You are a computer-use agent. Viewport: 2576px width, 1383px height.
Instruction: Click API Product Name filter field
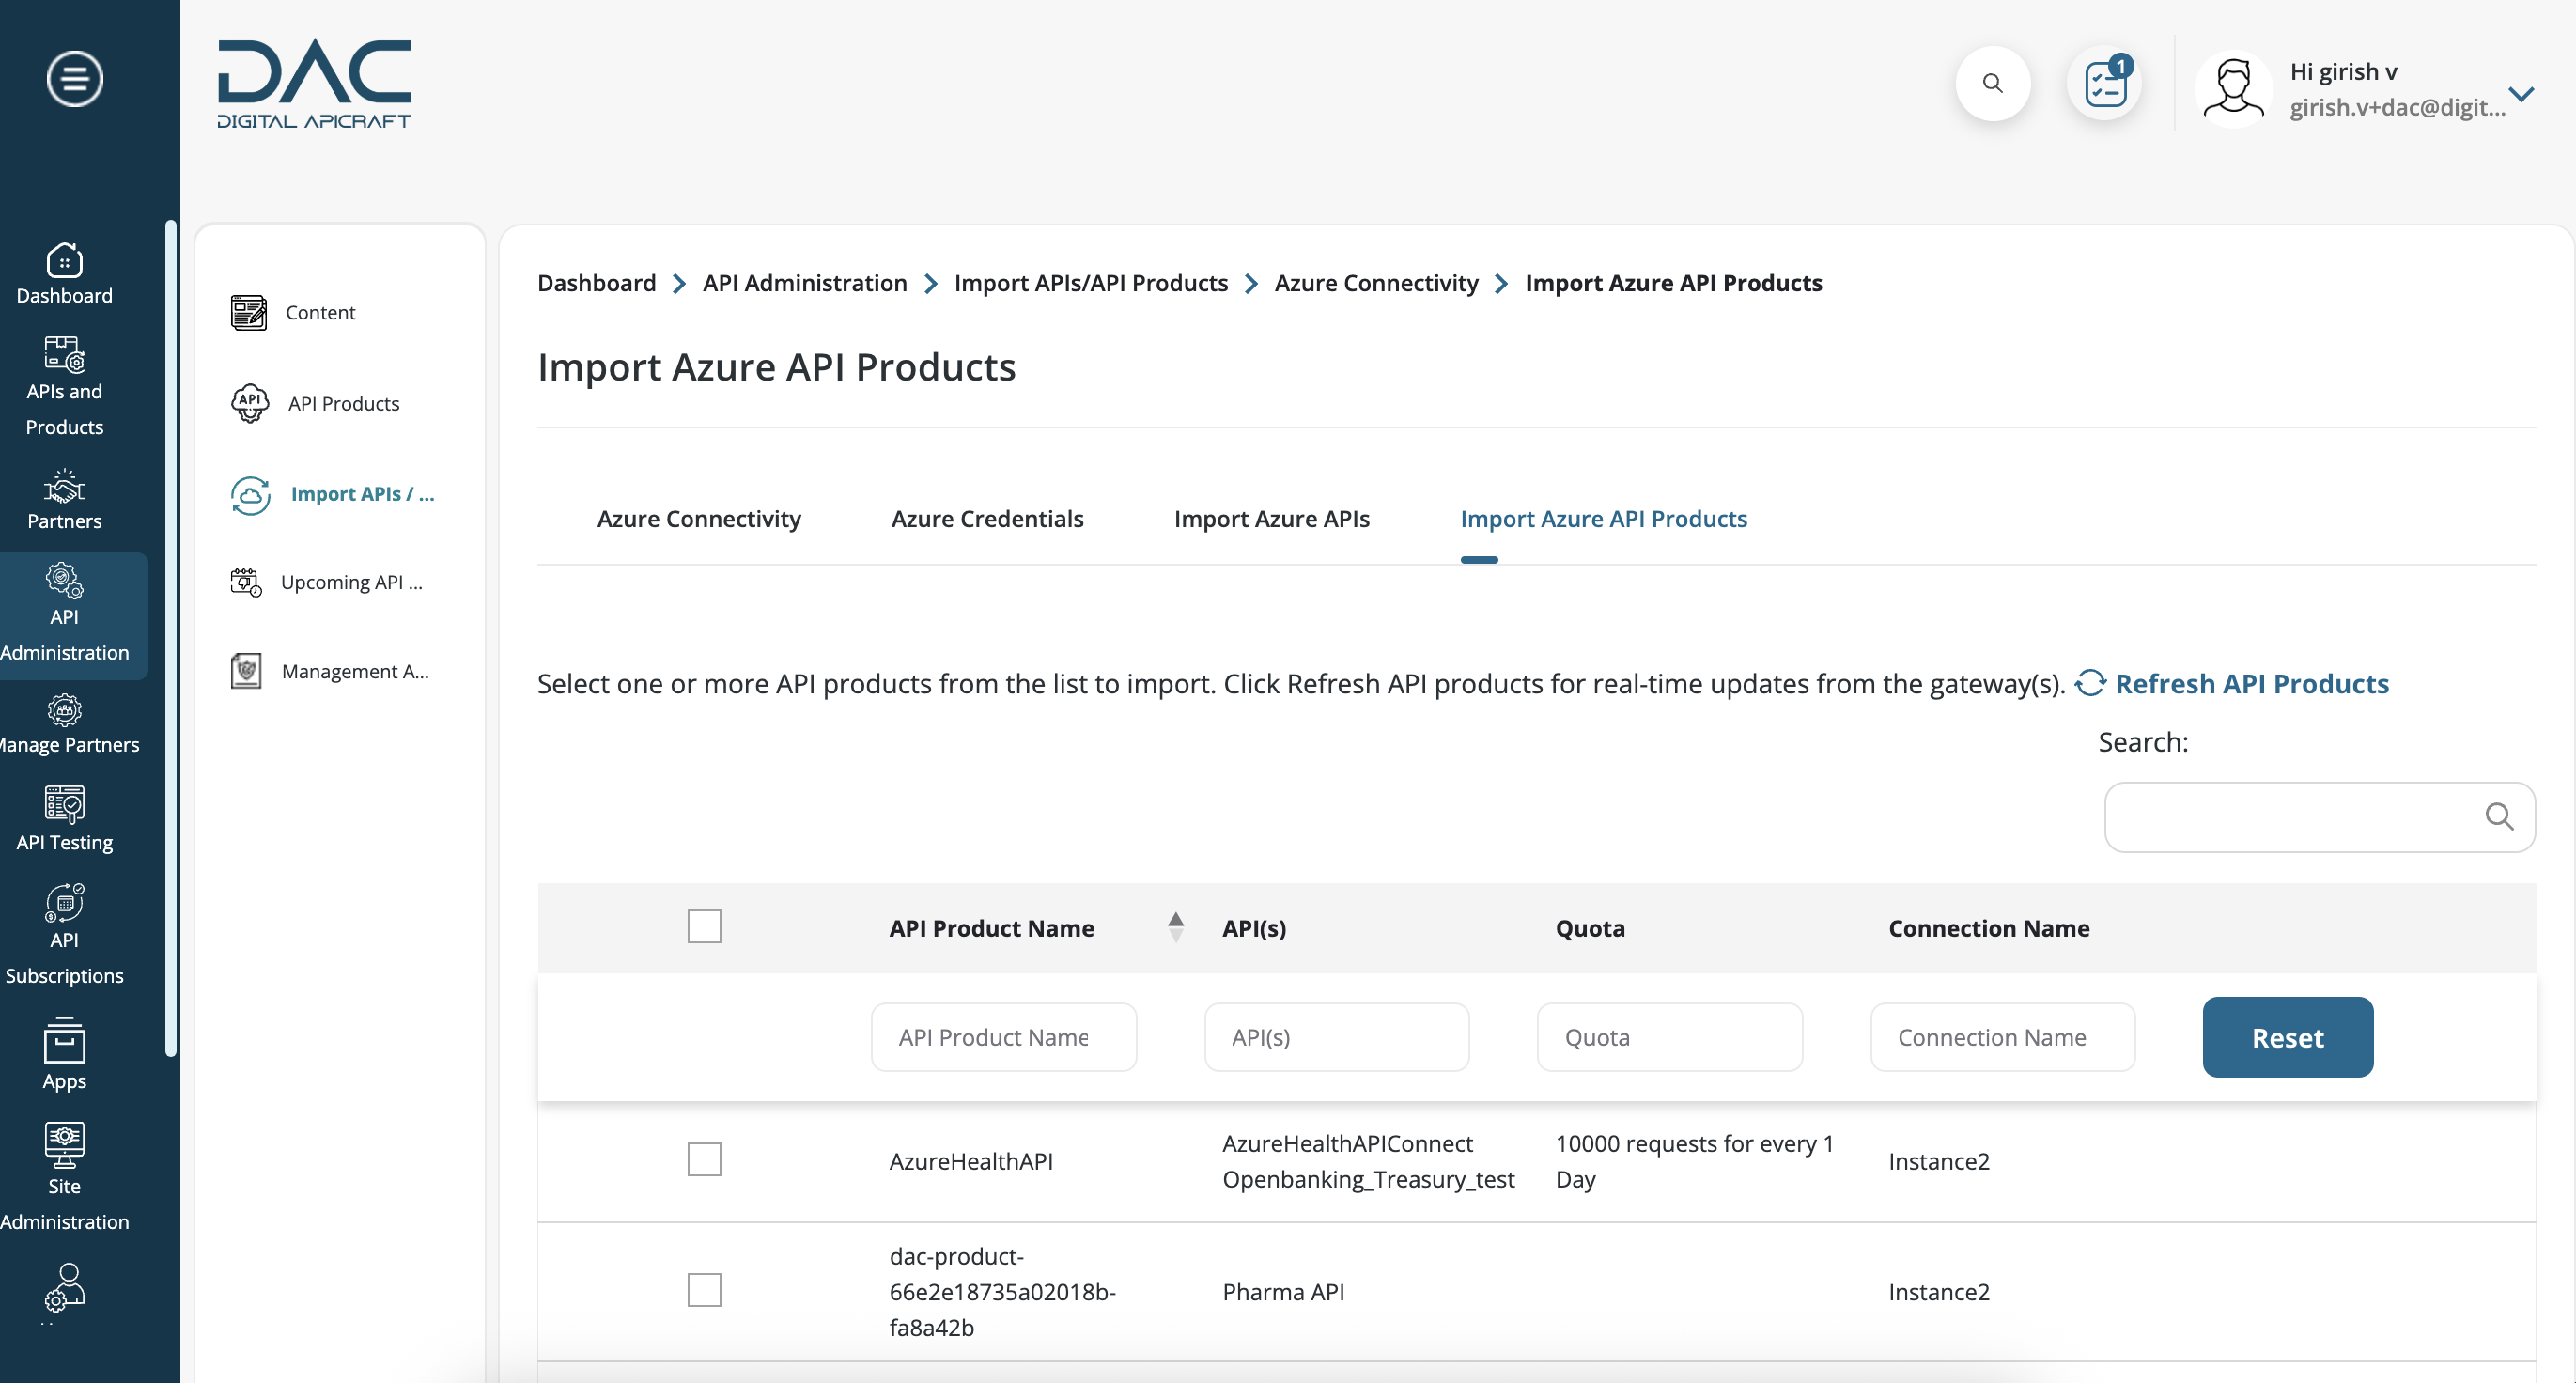pyautogui.click(x=1003, y=1038)
